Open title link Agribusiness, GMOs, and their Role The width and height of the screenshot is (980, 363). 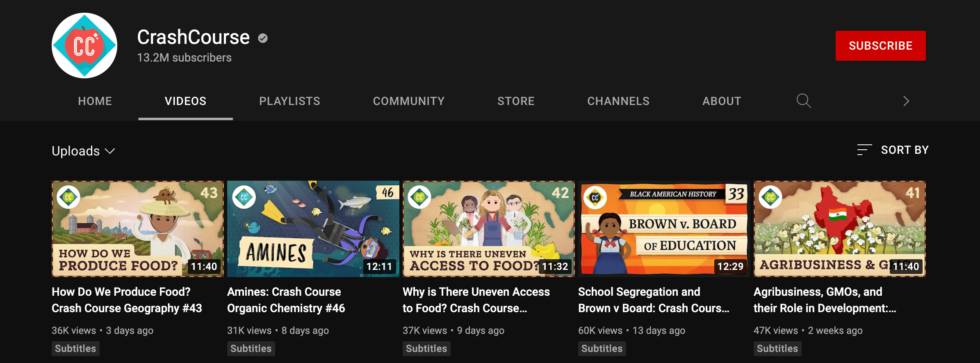coord(825,300)
